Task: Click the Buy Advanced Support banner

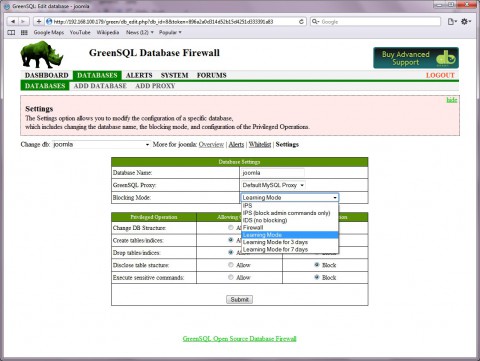Action: click(x=416, y=58)
